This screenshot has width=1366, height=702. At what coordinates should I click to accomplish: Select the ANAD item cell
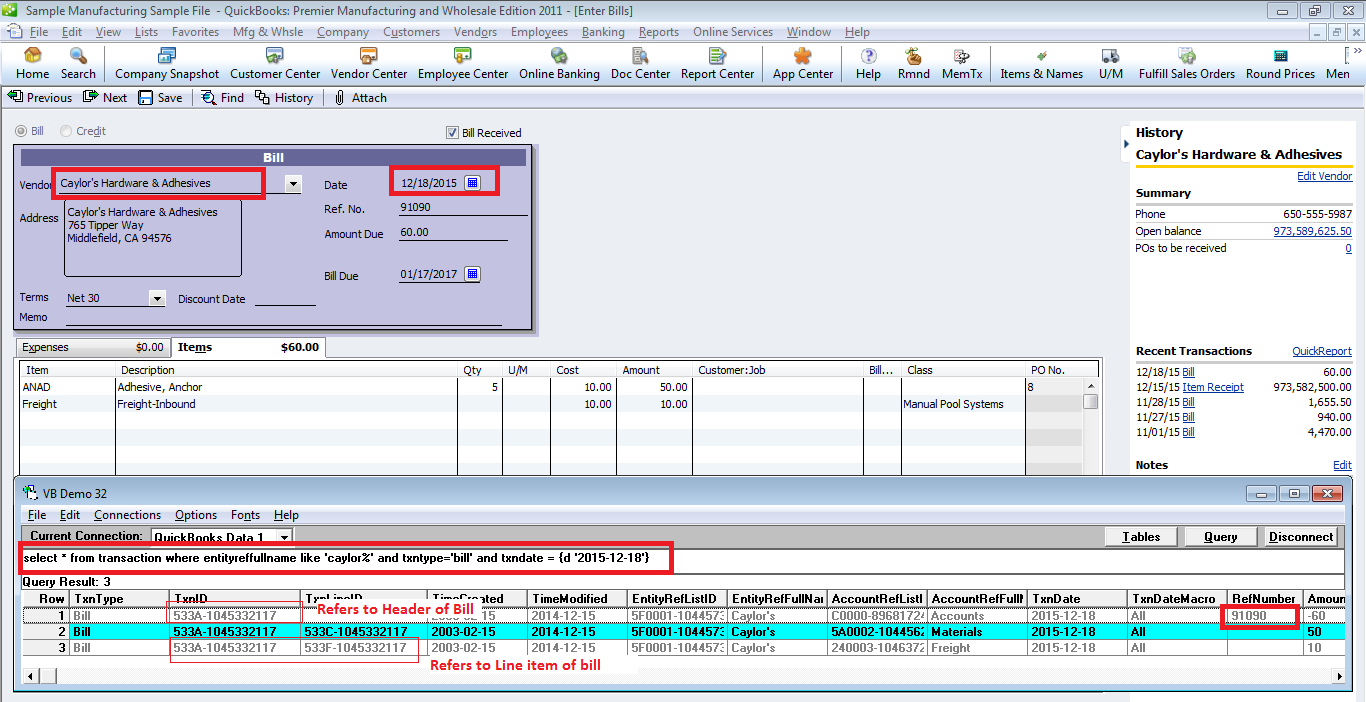tap(67, 387)
